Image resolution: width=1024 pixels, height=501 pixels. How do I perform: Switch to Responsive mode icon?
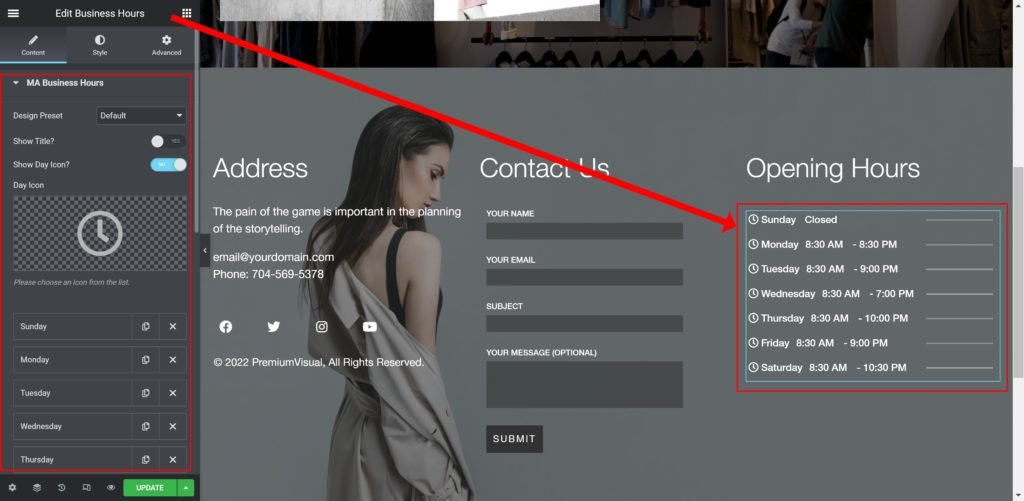coord(86,488)
